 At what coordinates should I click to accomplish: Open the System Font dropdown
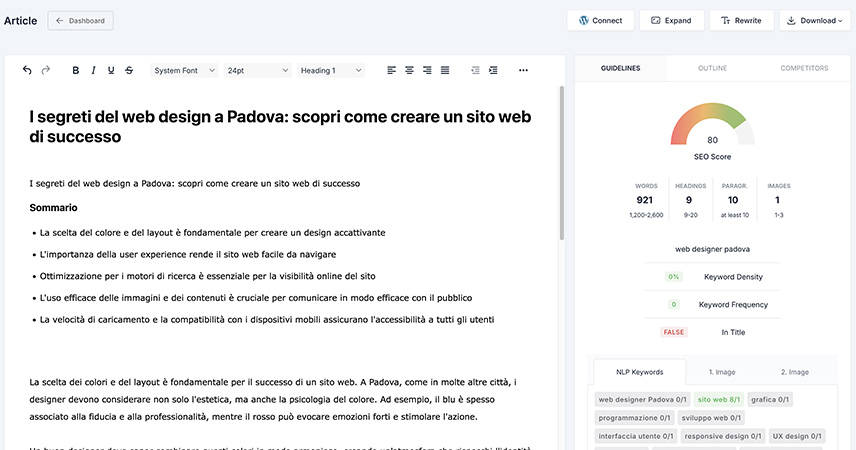184,70
